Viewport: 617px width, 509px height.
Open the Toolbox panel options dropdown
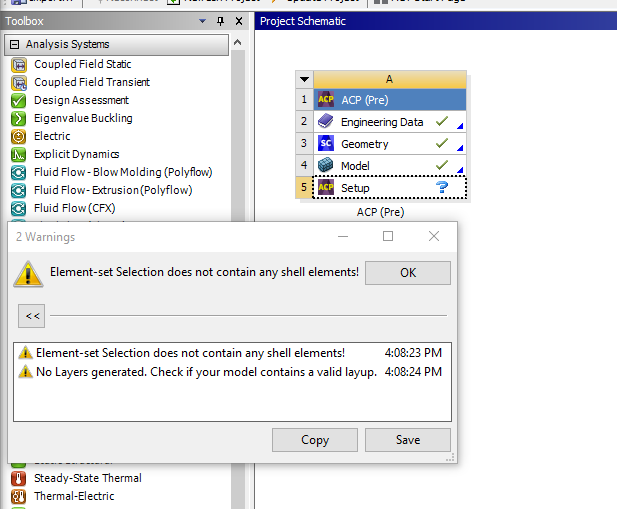click(202, 21)
